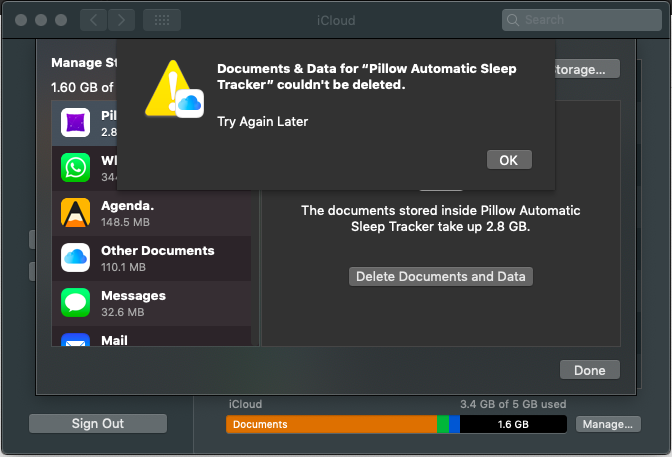Click the window close button
Screen dimensions: 672x457
pyautogui.click(x=21, y=20)
